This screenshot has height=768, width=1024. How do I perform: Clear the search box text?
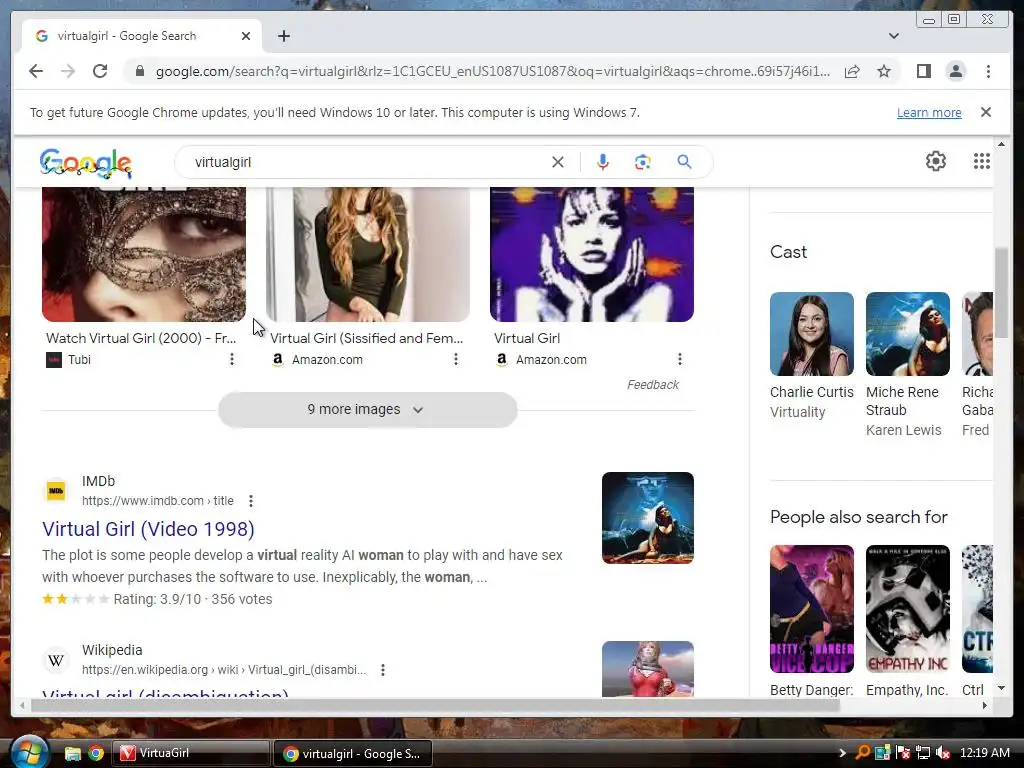click(557, 162)
